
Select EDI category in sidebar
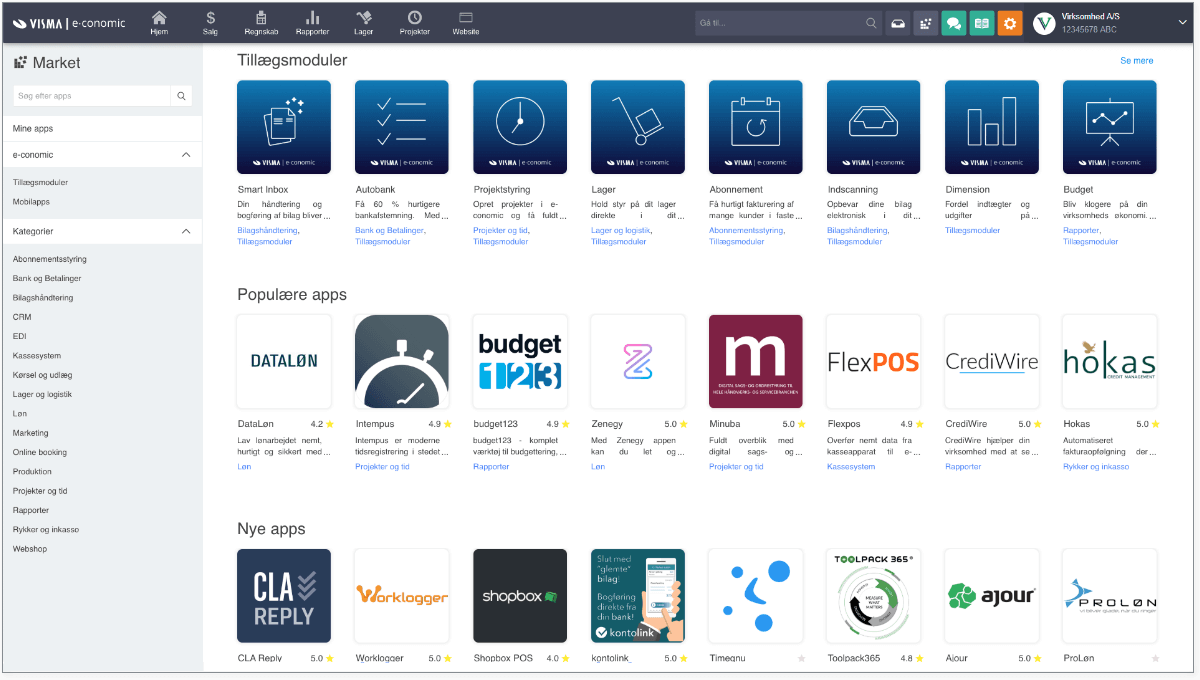[20, 336]
